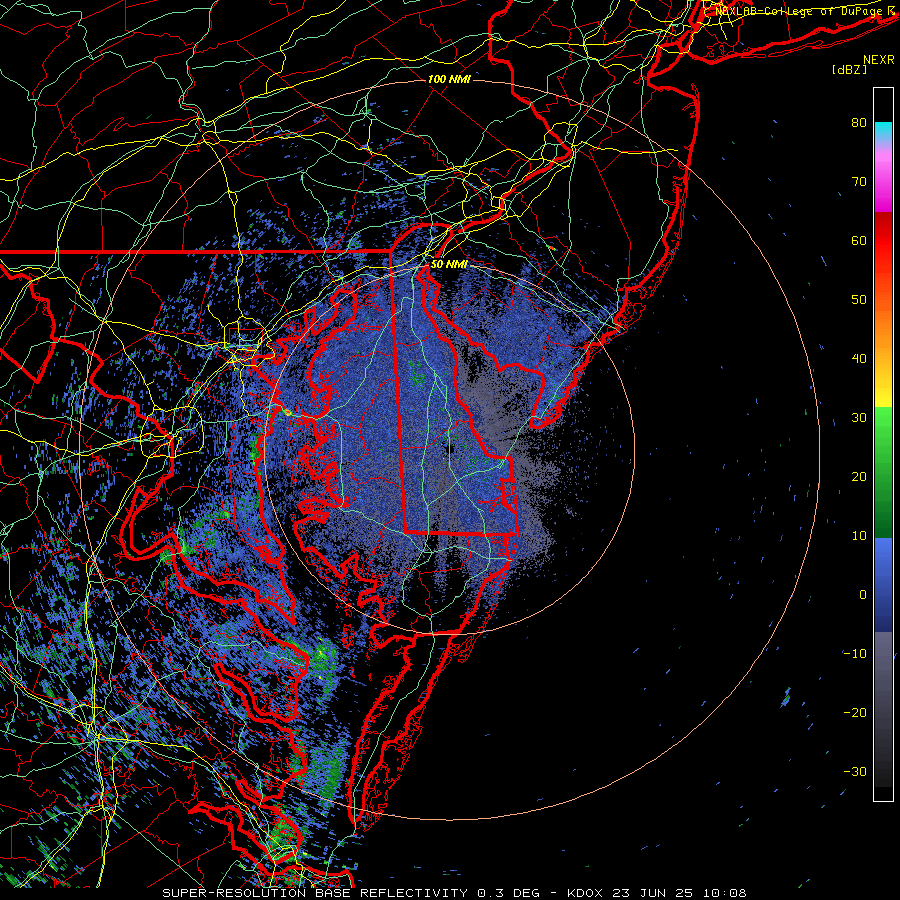Click the 50 NMI range ring label
This screenshot has height=900, width=900.
[449, 264]
